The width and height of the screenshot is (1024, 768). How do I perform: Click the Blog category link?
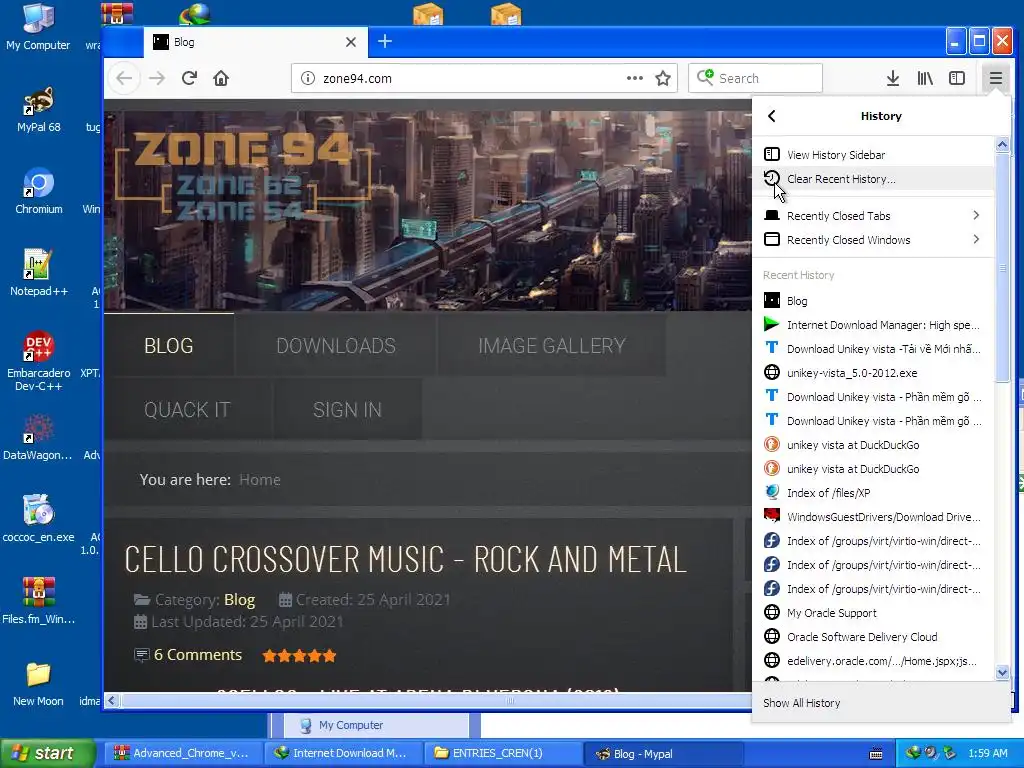239,600
